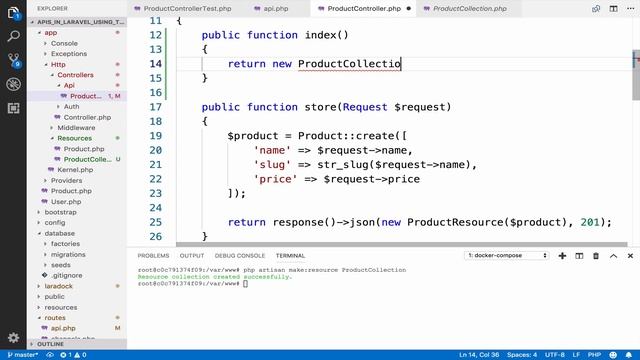Collapse the app folder
This screenshot has width=640, height=360.
[51, 33]
